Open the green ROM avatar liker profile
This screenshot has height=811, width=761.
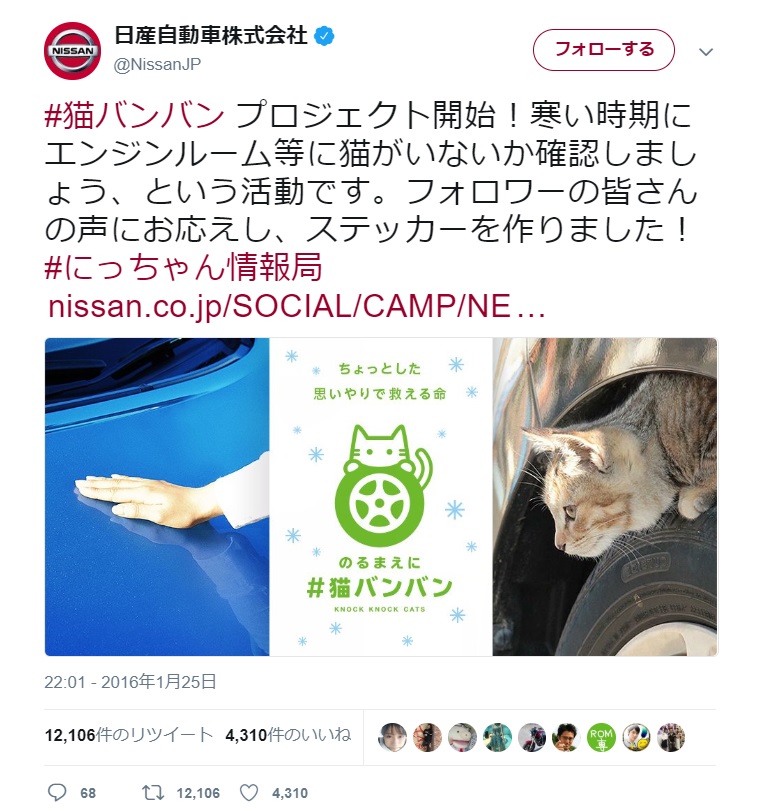[x=601, y=737]
